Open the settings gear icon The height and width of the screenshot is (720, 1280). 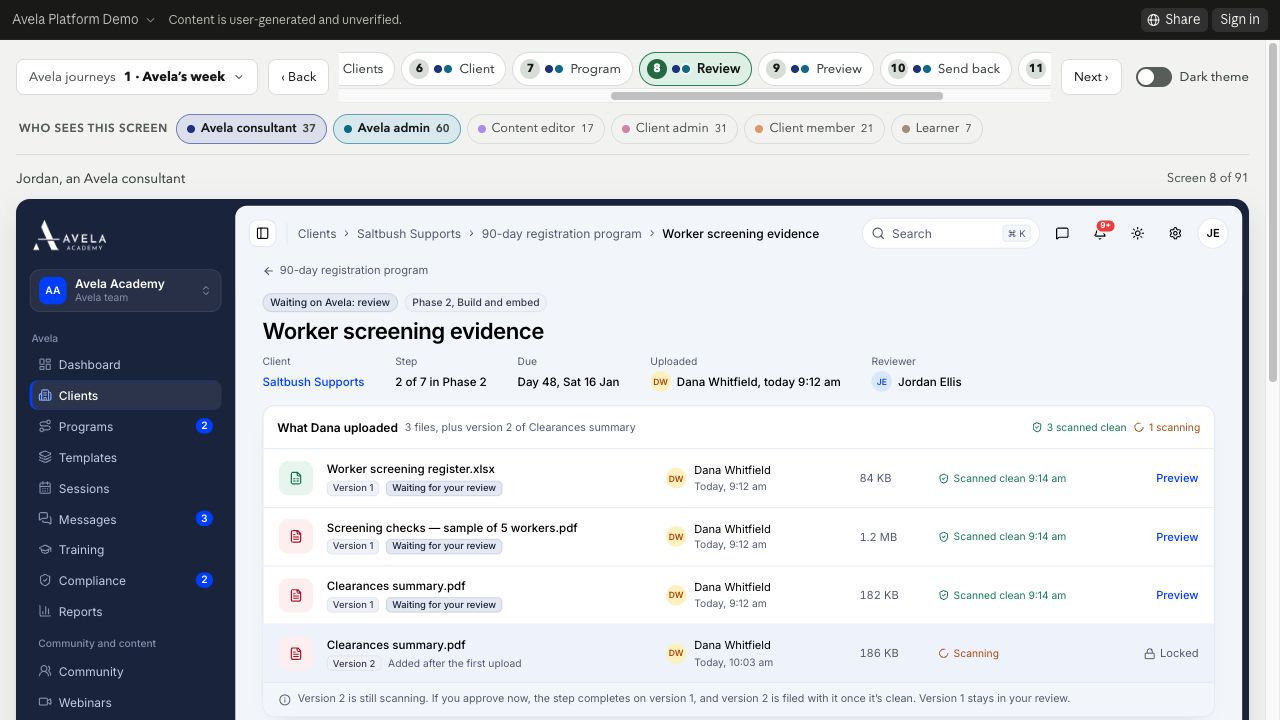point(1175,233)
